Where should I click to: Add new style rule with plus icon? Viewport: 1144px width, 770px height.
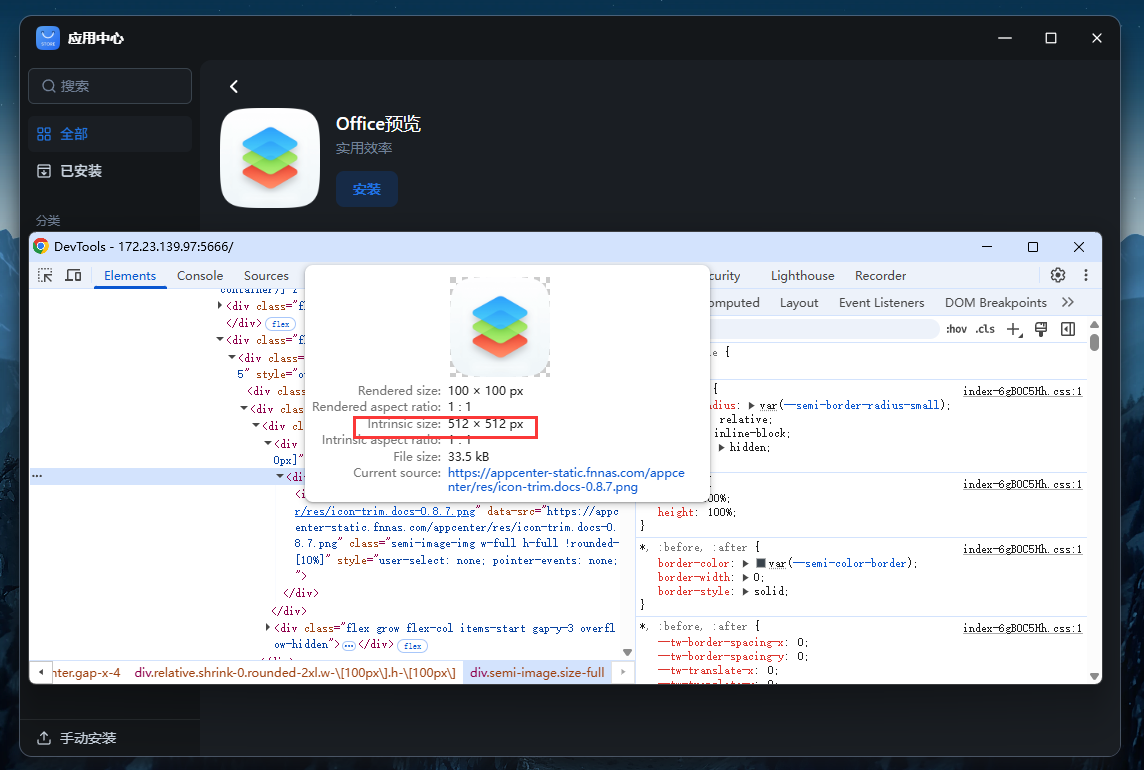(x=1014, y=329)
